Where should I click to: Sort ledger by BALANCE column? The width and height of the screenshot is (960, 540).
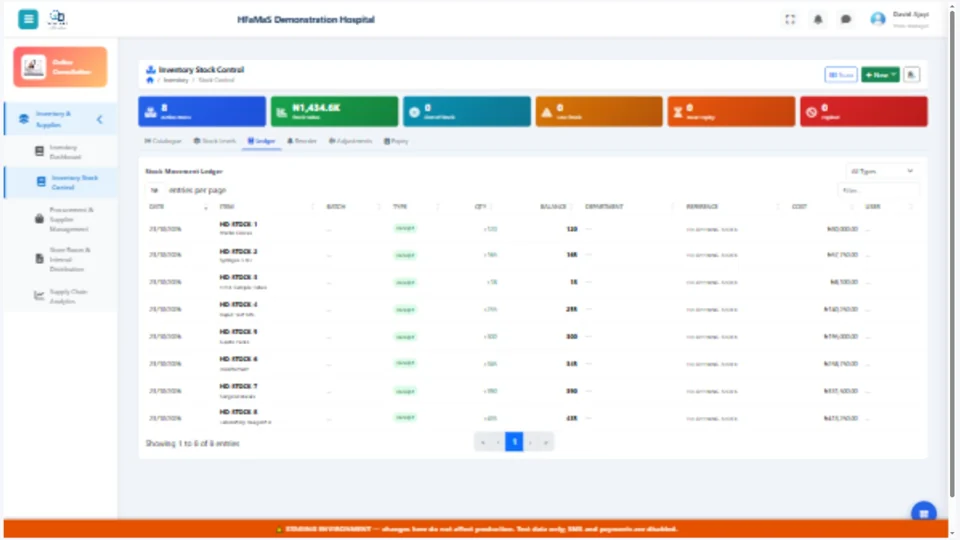[555, 207]
